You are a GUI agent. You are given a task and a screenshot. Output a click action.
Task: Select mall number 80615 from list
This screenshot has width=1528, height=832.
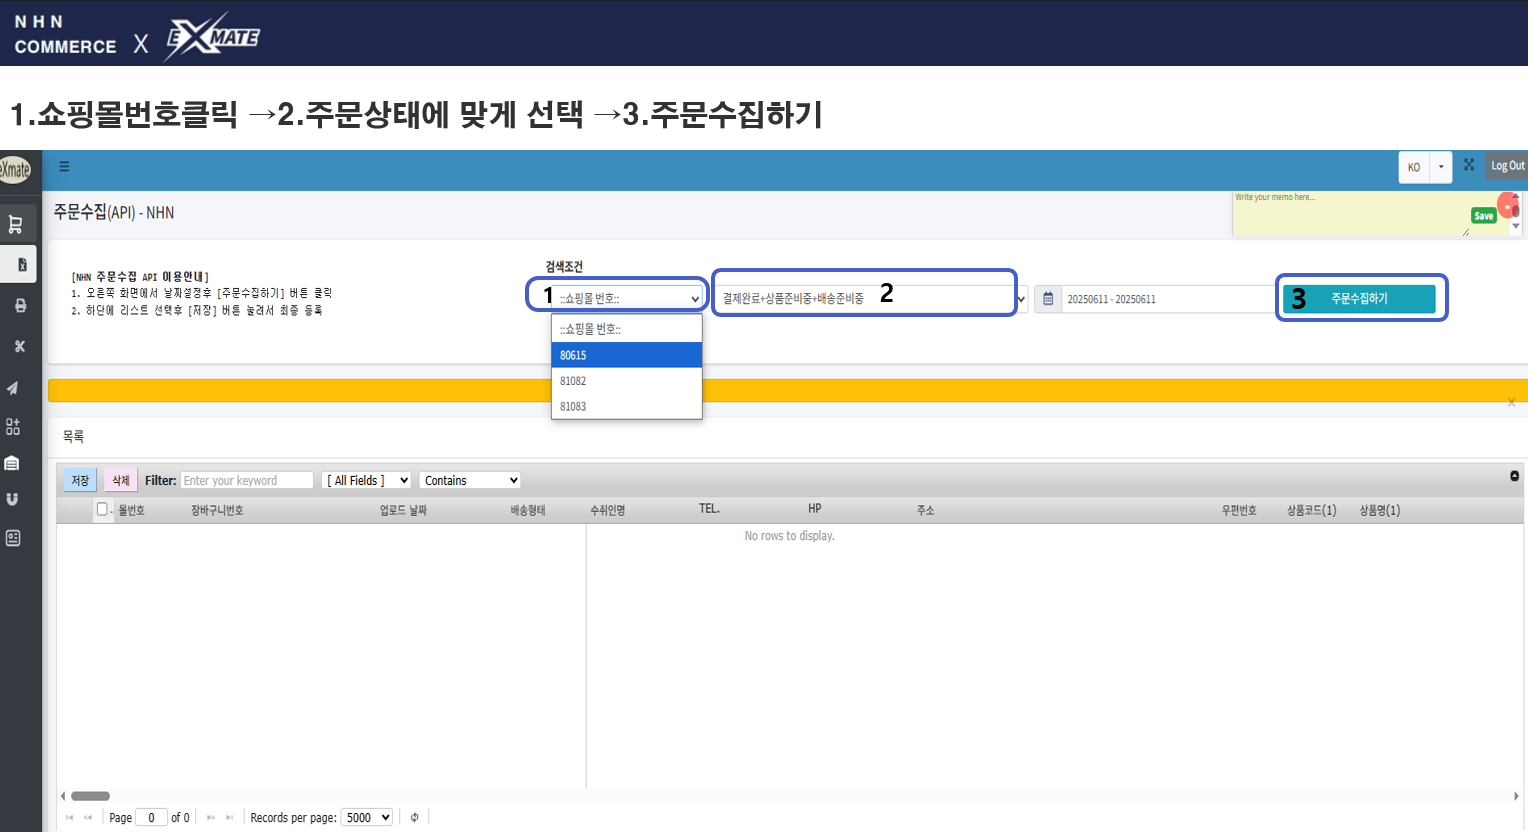[627, 355]
